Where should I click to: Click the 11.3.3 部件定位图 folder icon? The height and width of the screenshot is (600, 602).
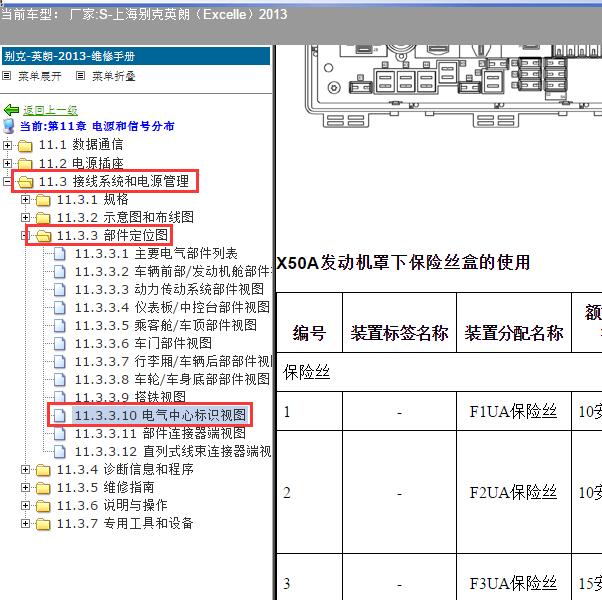pyautogui.click(x=43, y=236)
